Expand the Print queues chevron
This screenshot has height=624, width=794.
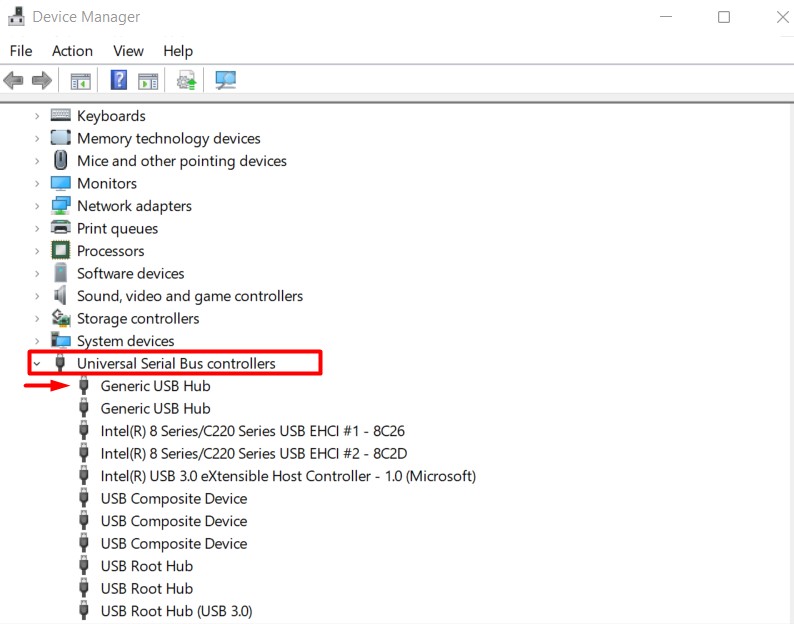(37, 228)
